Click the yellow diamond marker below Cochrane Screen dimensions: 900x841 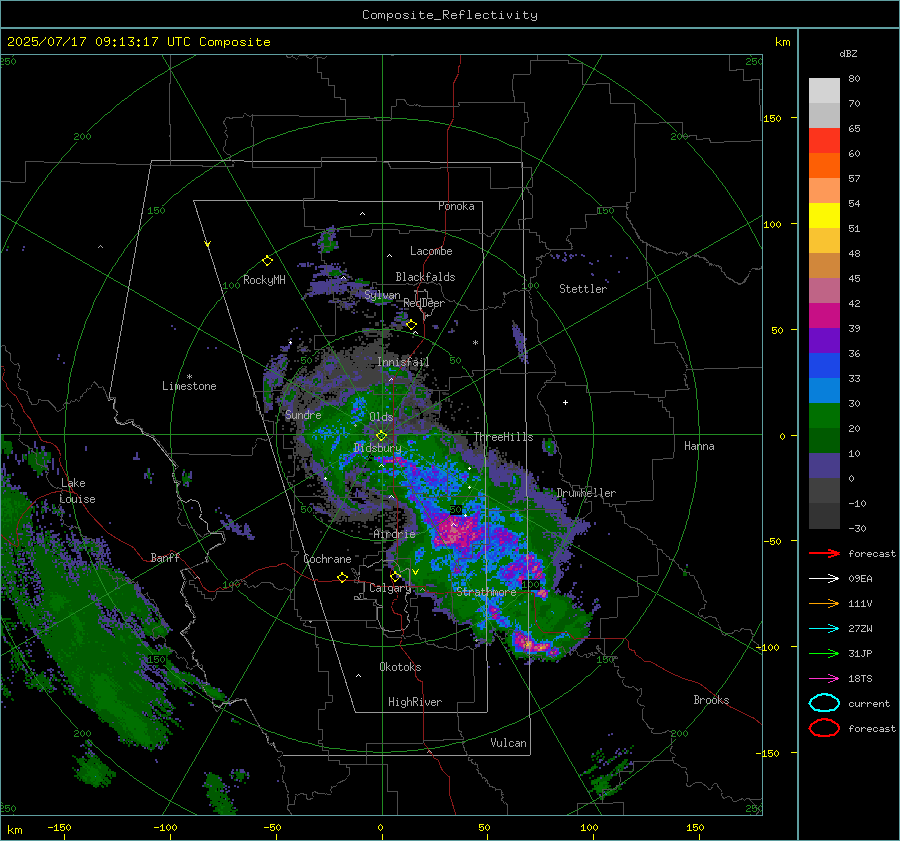pos(343,577)
